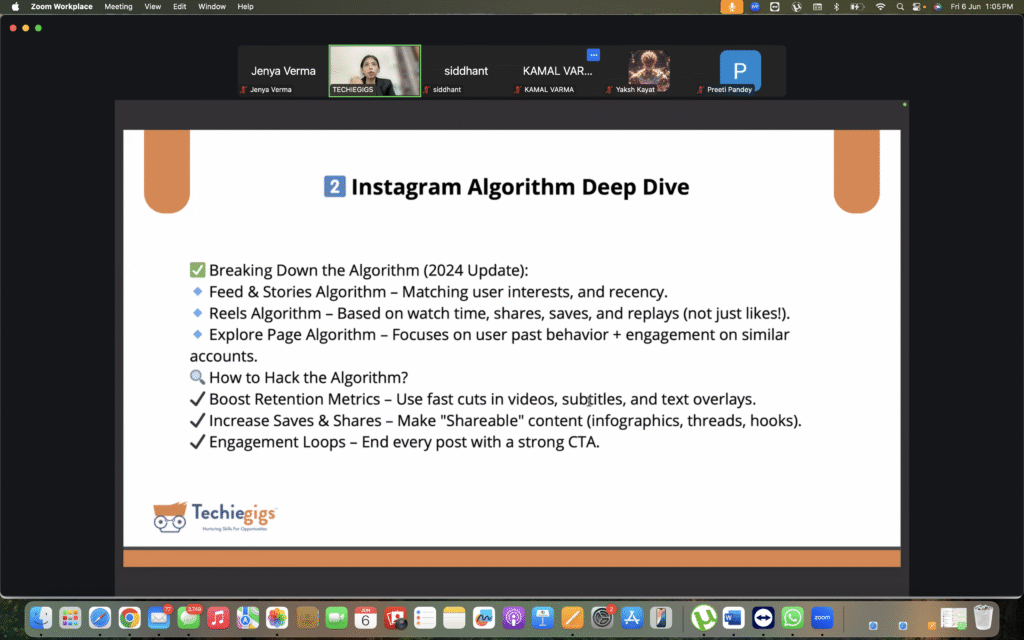Open TeamViewer in the Dock
The height and width of the screenshot is (640, 1024).
pyautogui.click(x=763, y=618)
